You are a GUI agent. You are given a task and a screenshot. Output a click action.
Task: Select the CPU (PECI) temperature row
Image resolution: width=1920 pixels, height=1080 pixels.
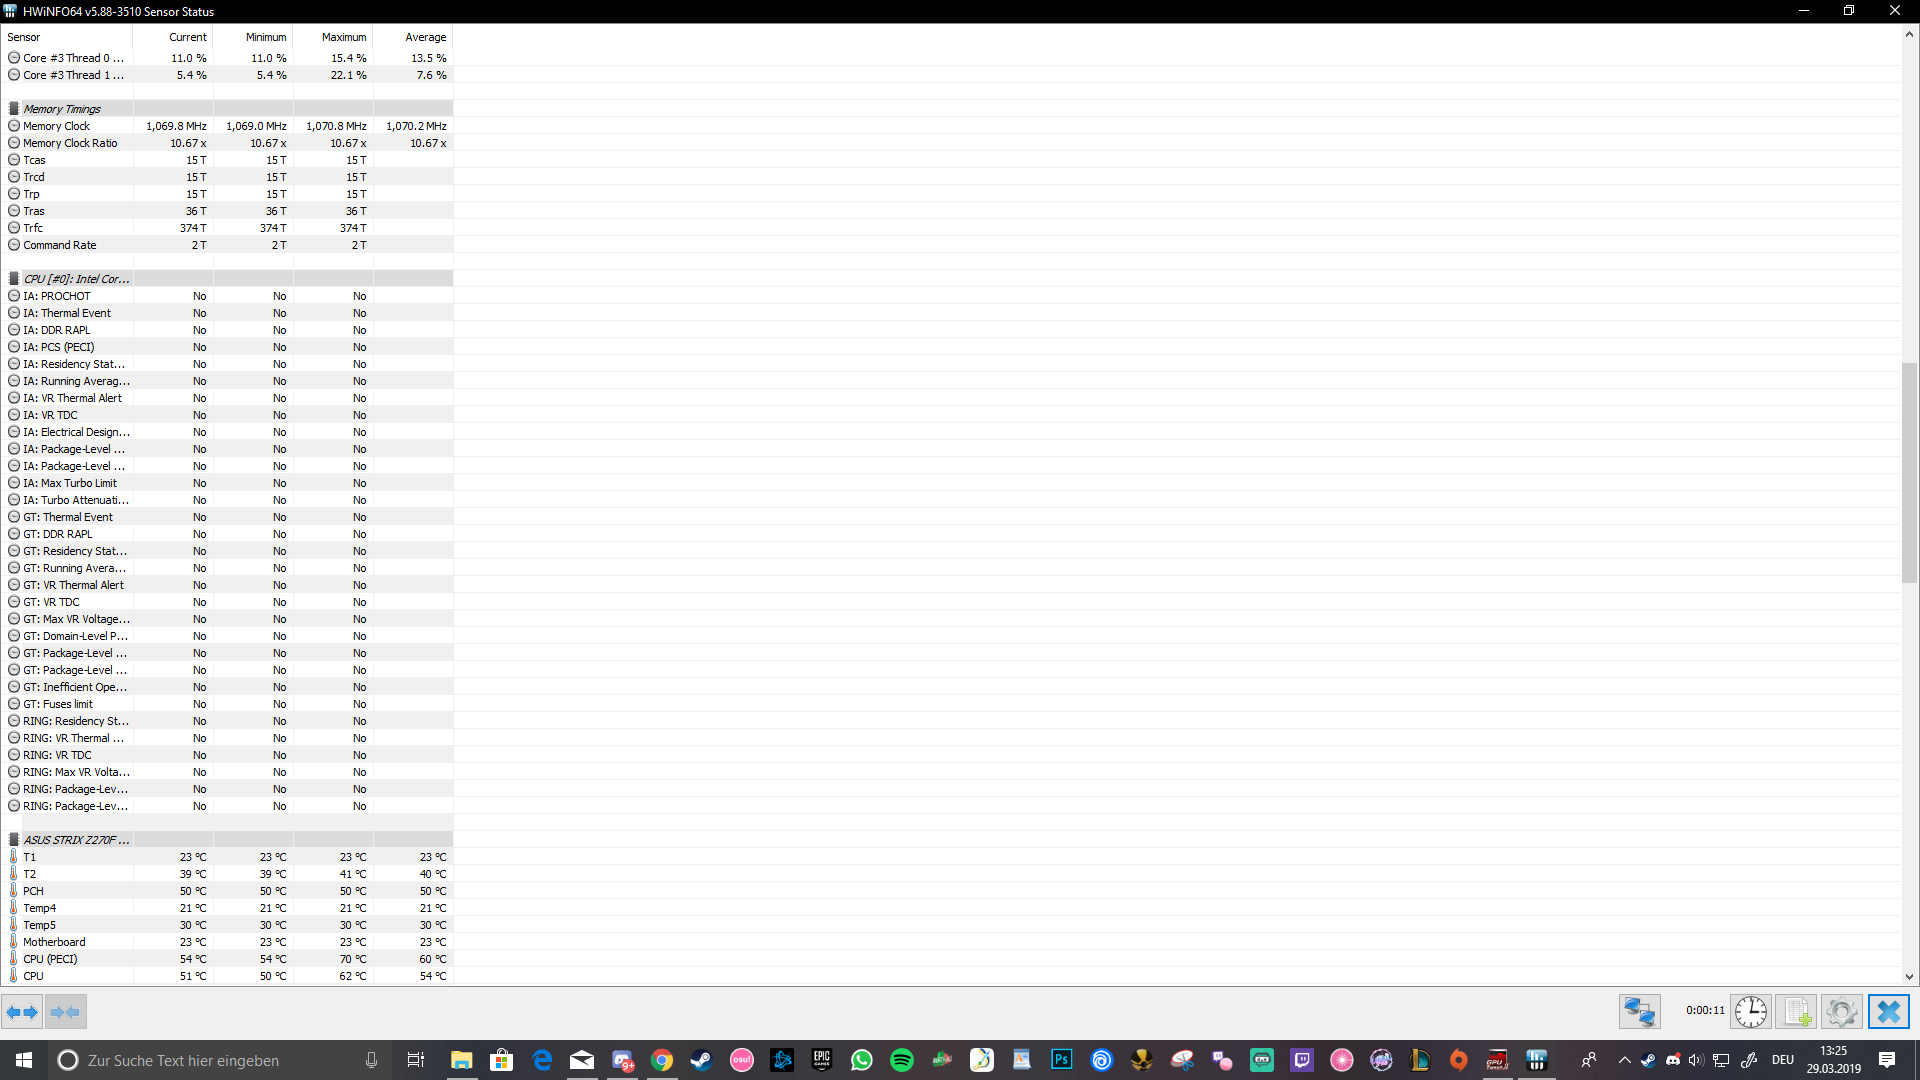50,959
